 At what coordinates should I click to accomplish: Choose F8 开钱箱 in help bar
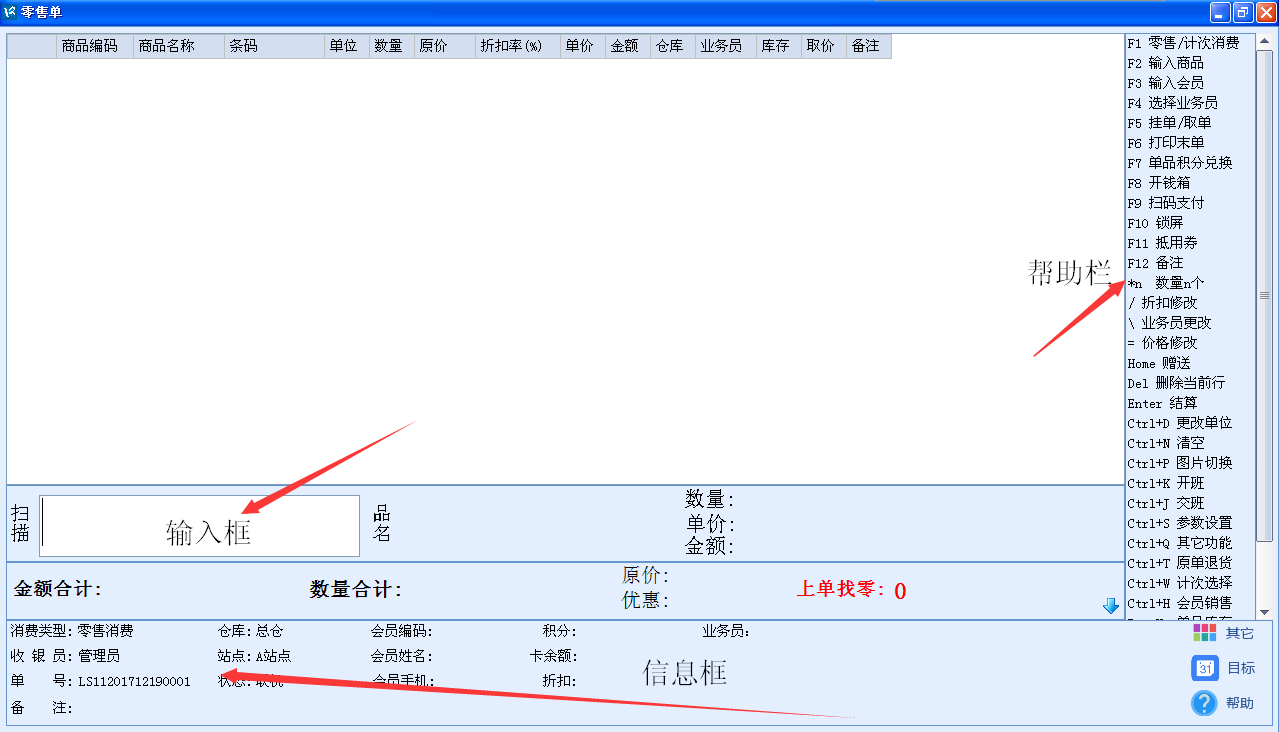tap(1158, 183)
